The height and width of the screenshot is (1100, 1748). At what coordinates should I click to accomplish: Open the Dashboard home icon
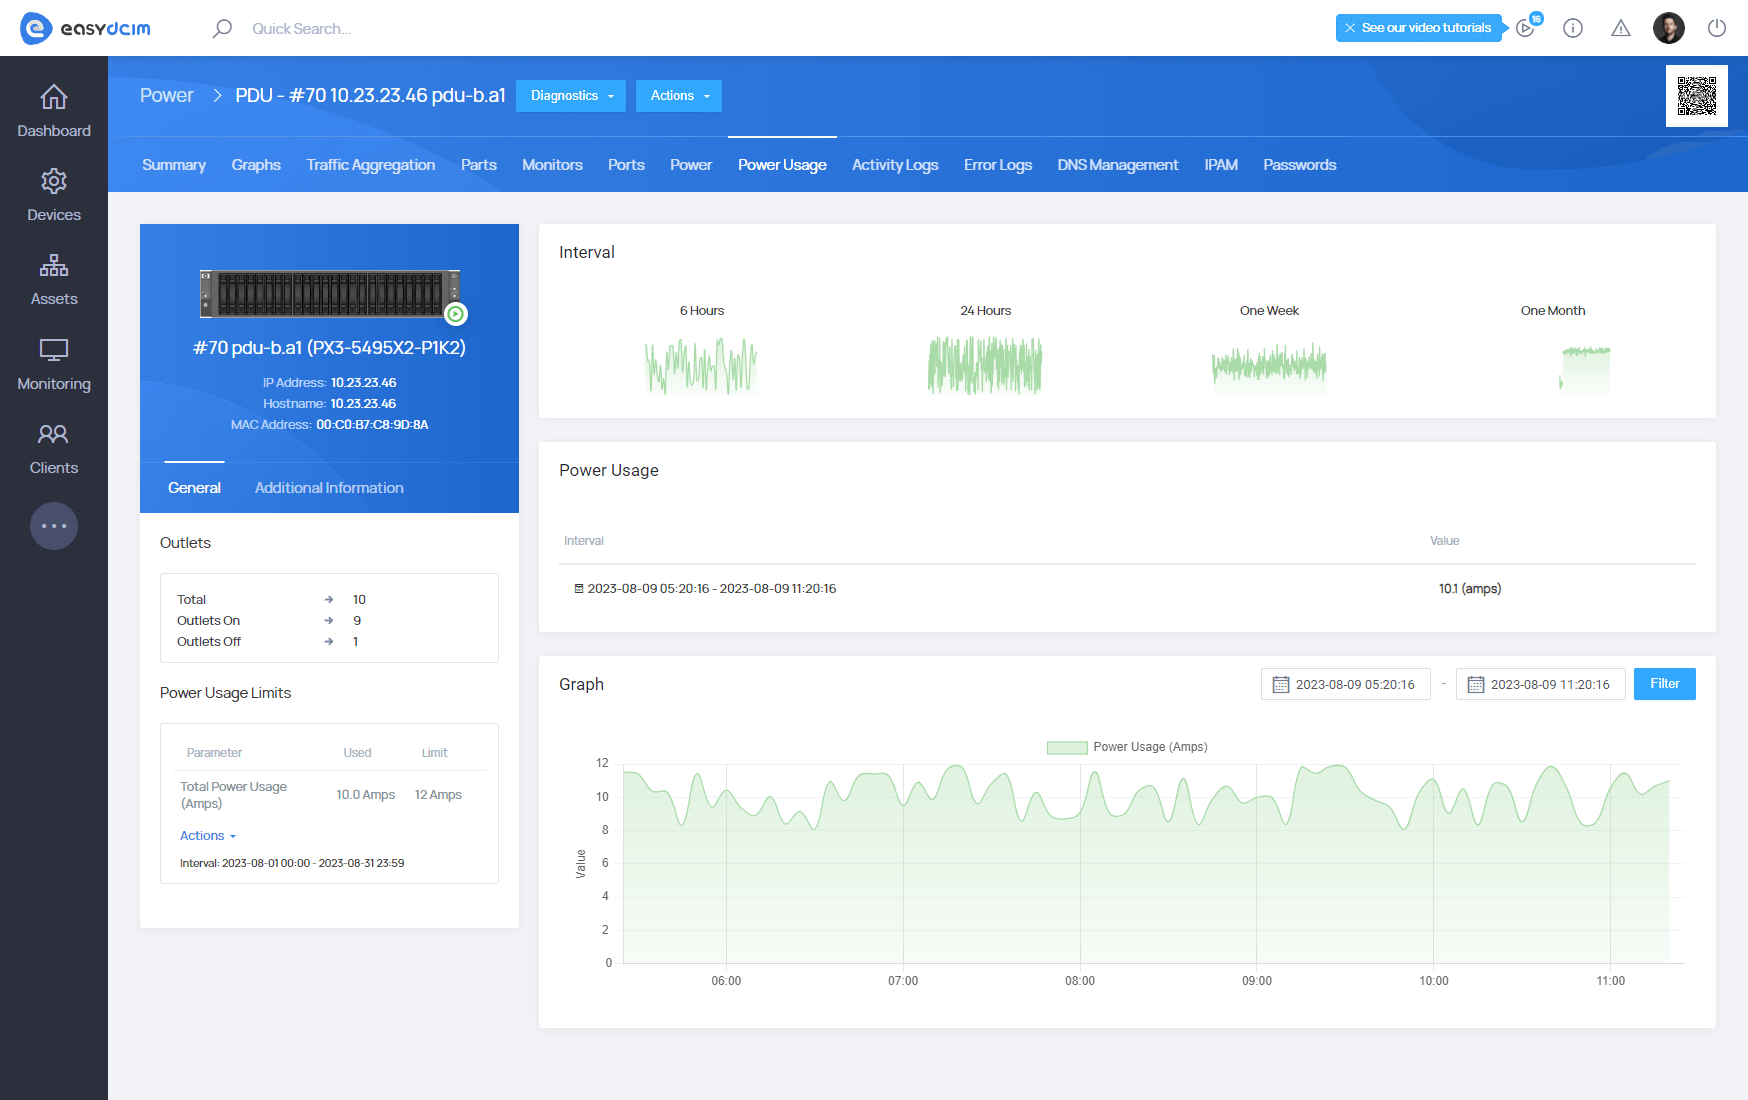[54, 98]
